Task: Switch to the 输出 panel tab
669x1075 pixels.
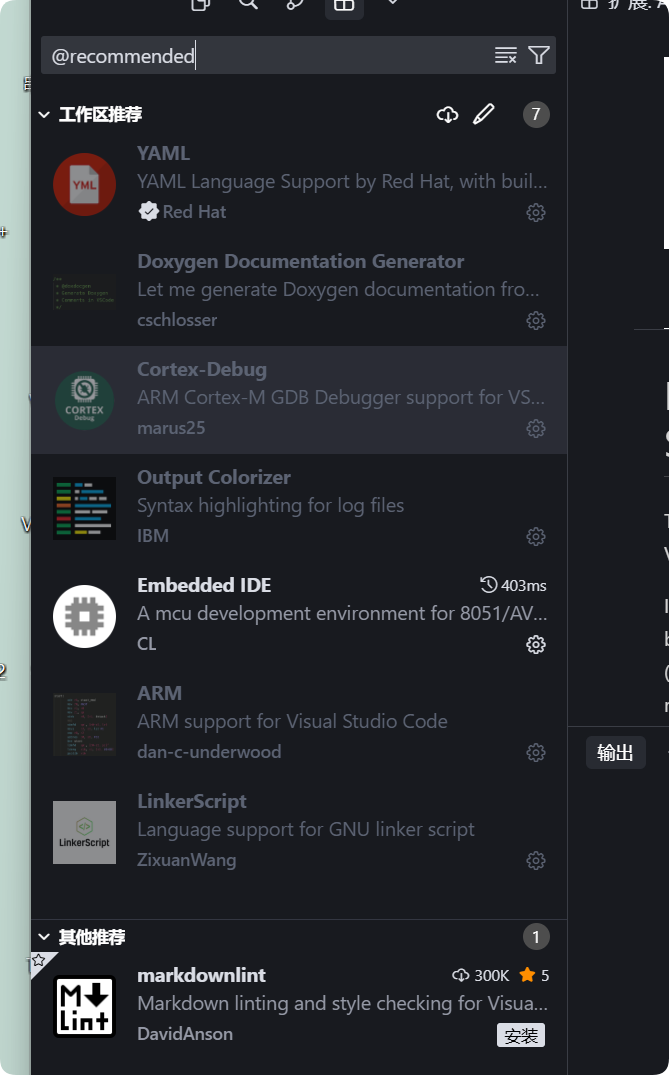Action: pos(615,752)
